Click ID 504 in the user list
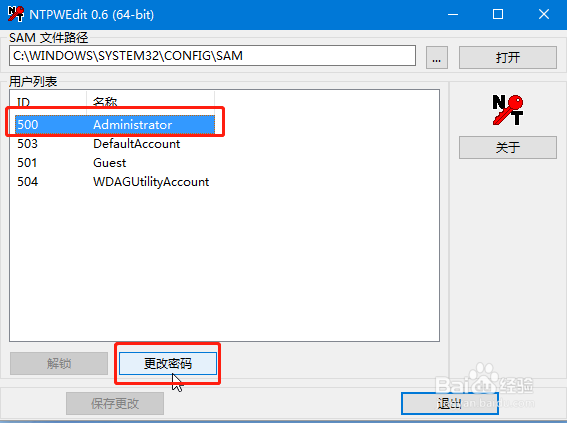 (27, 181)
